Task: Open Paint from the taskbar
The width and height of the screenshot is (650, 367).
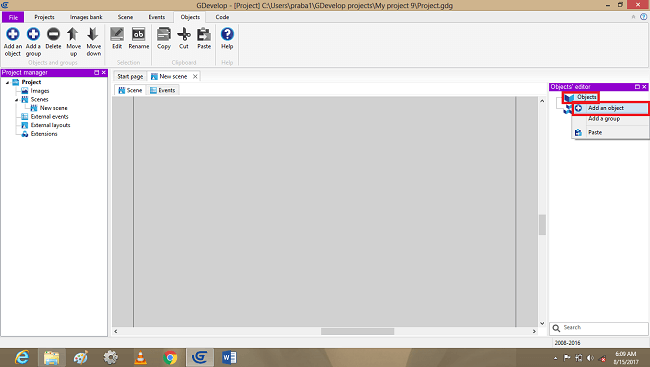Action: click(80, 357)
